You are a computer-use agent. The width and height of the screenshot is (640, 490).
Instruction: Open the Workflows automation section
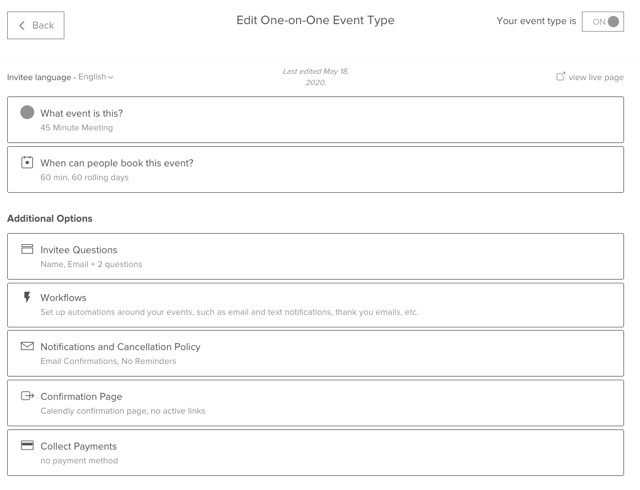[315, 304]
